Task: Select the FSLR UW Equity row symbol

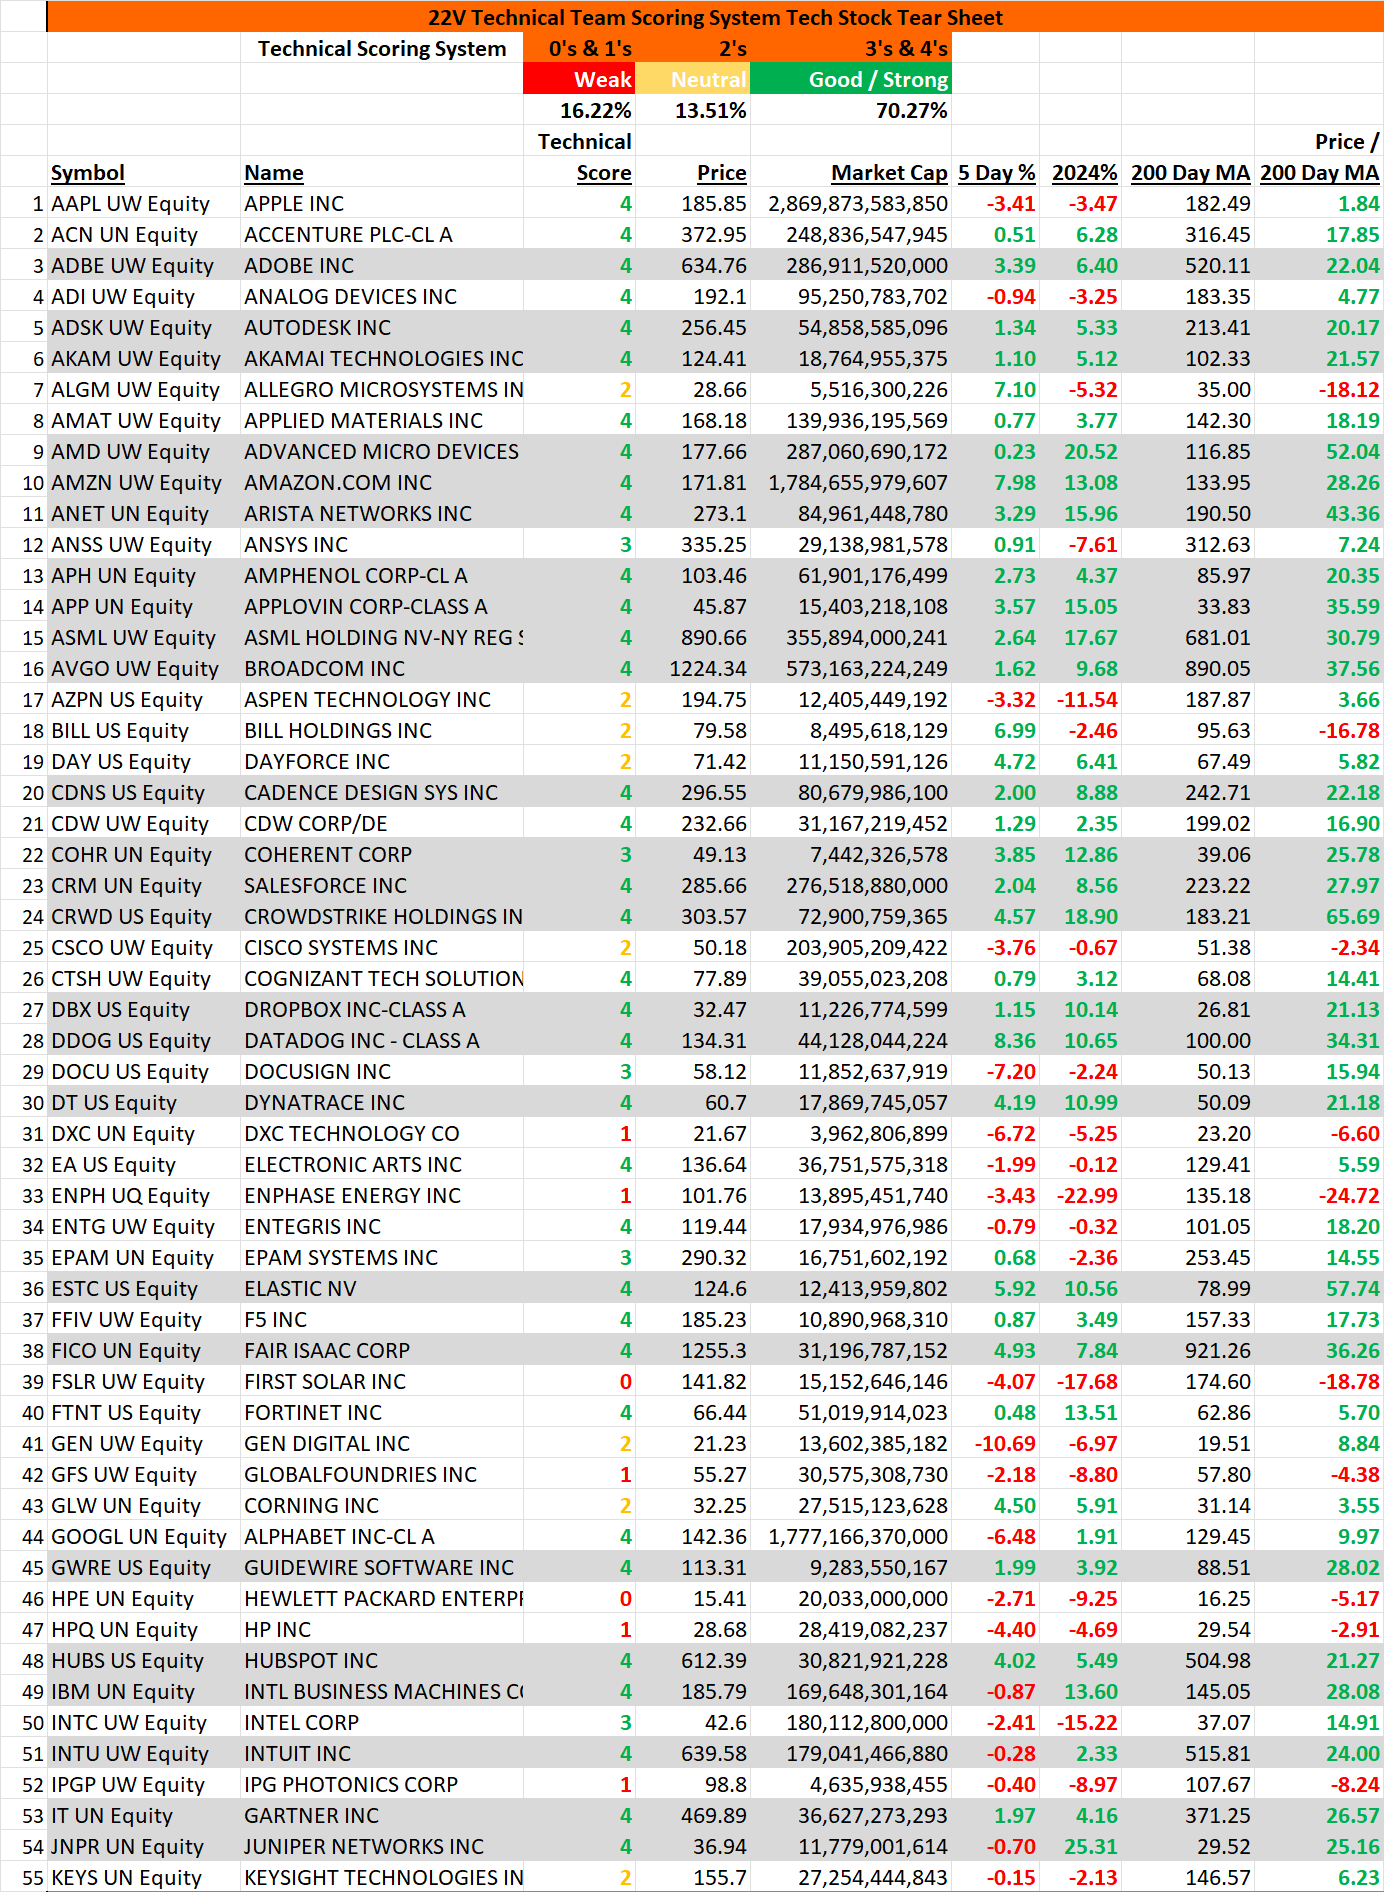Action: (x=128, y=1381)
